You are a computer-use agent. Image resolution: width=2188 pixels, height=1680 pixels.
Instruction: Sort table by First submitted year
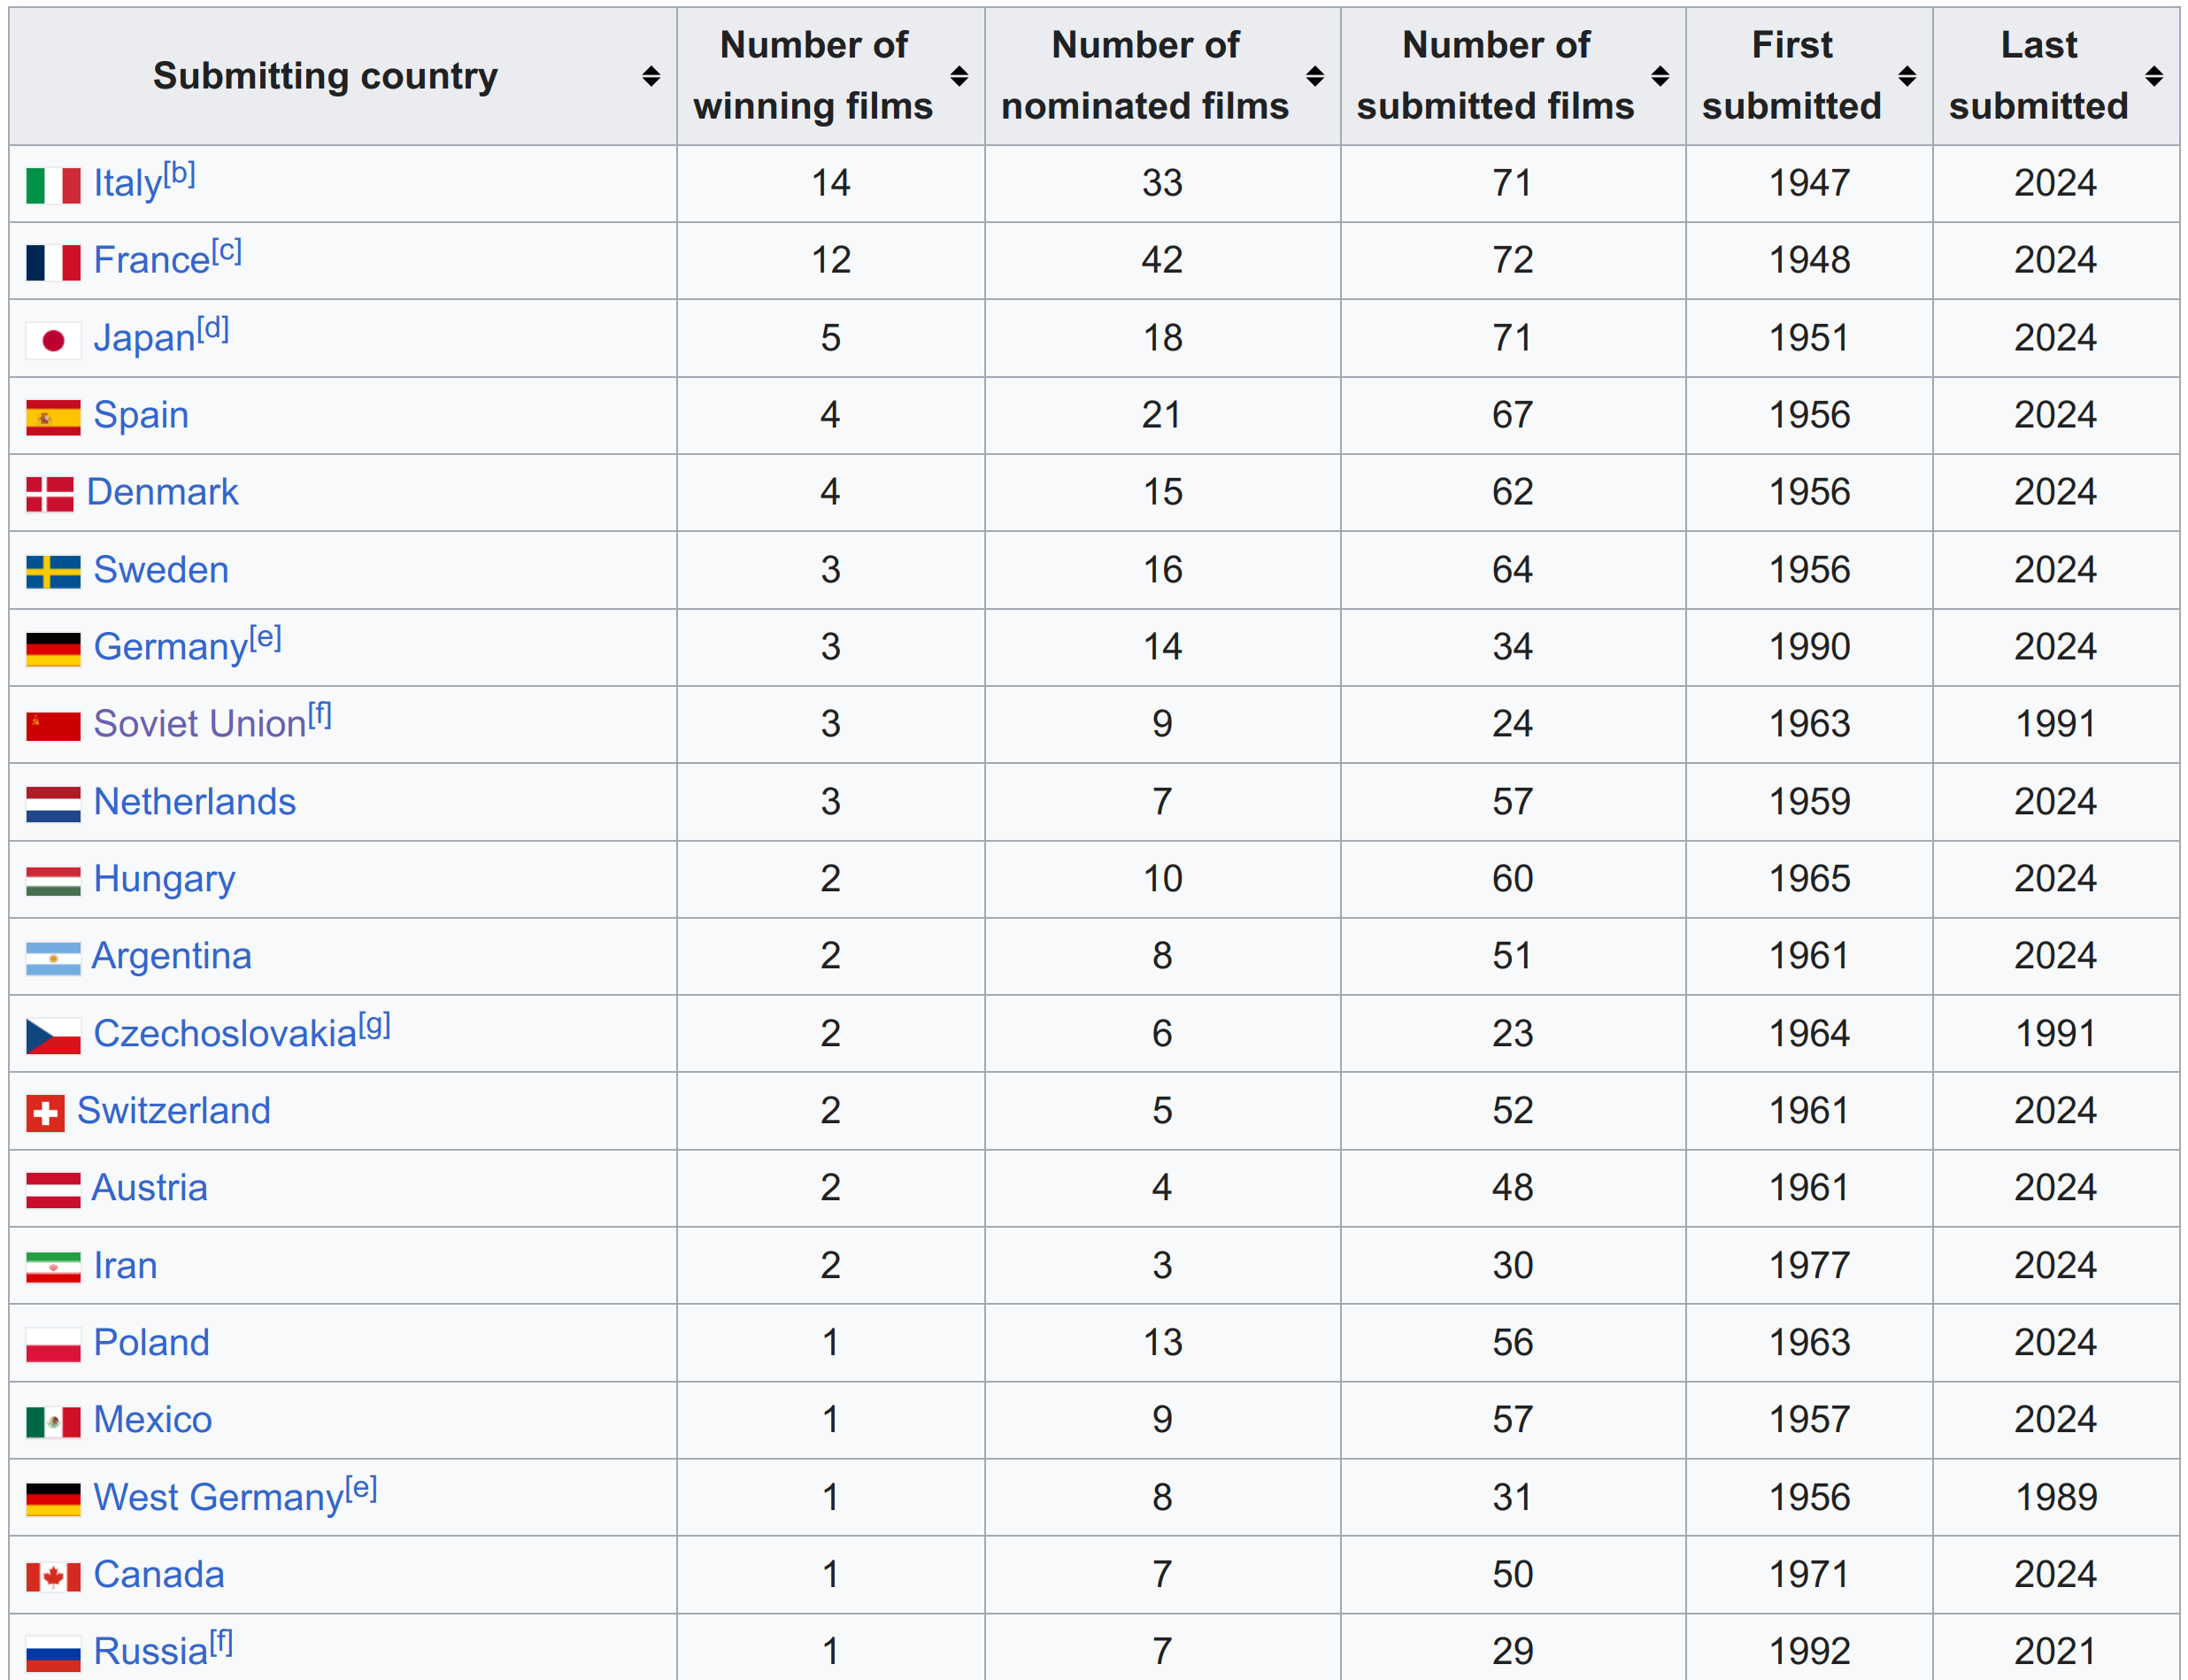coord(1907,76)
